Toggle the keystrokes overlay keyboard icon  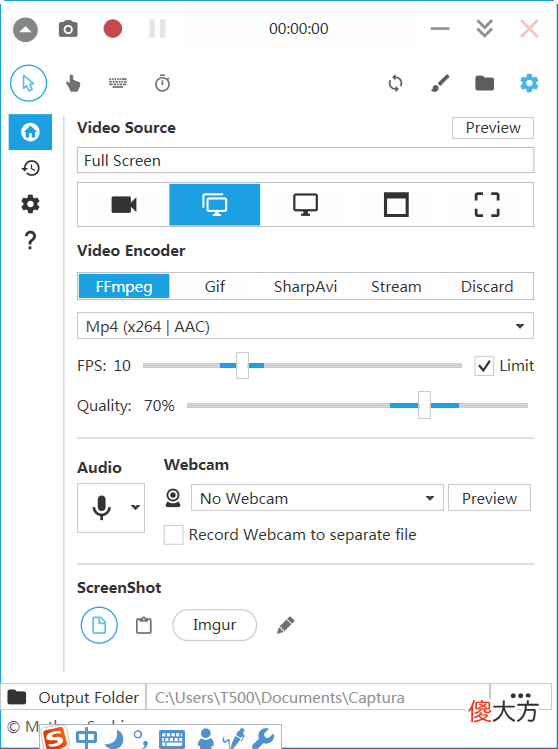[x=118, y=84]
